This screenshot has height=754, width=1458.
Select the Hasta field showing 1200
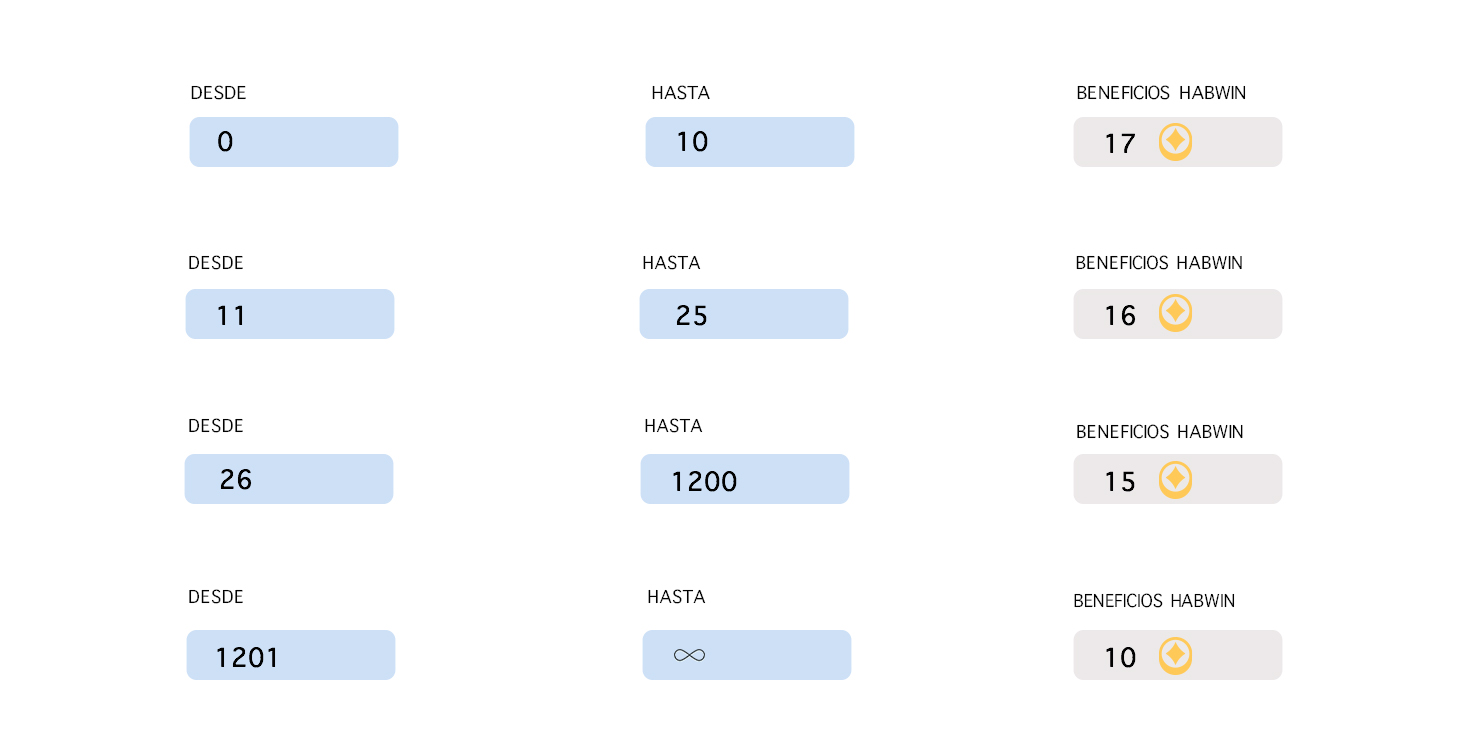click(x=745, y=479)
